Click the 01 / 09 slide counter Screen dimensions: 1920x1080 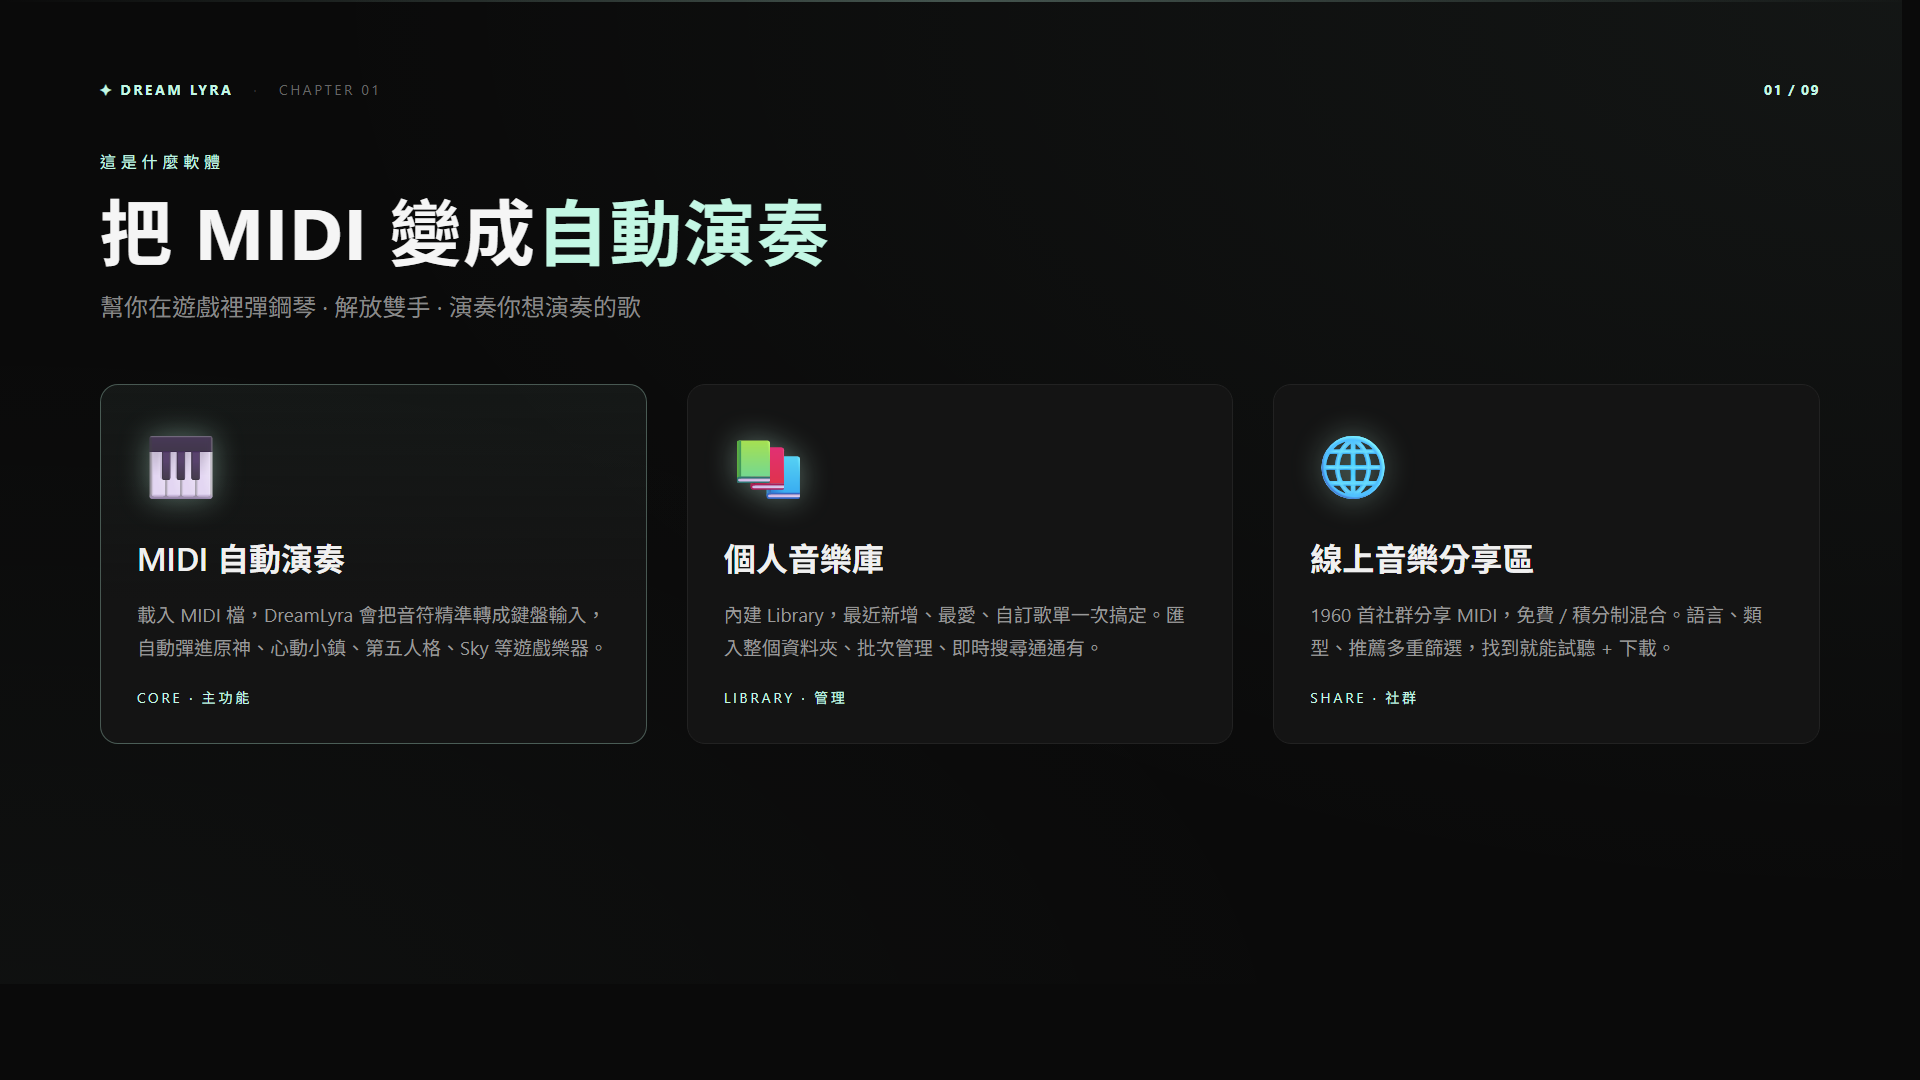[x=1790, y=90]
